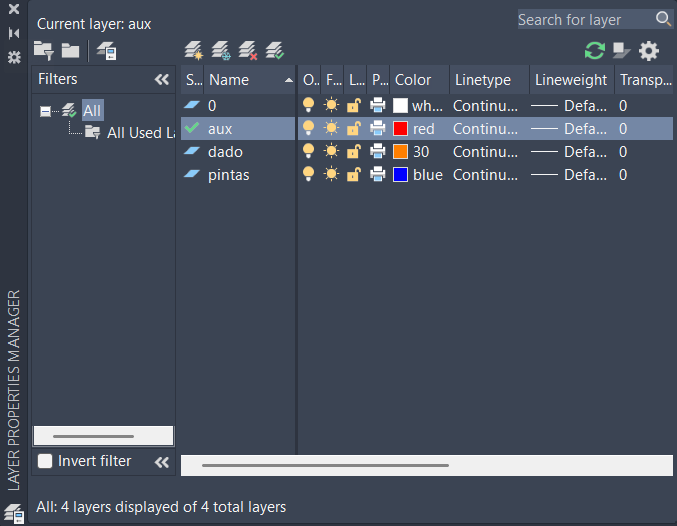Enable the Invert filter checkbox

45,461
